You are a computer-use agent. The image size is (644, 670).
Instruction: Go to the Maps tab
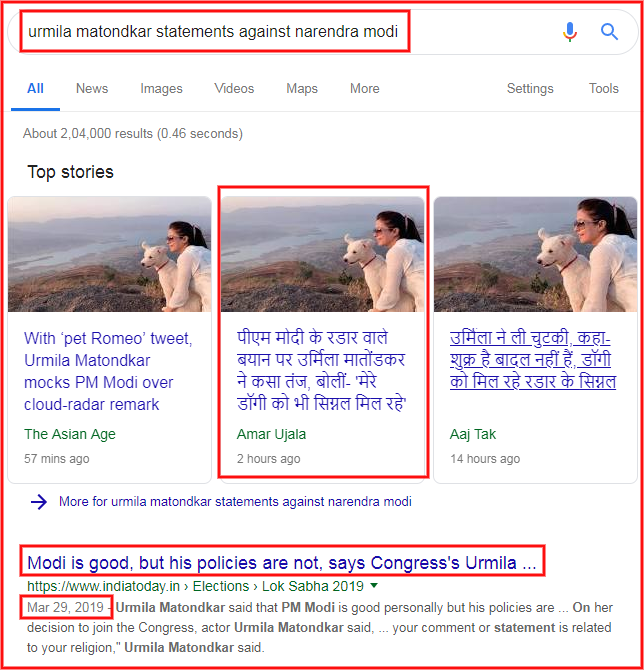(302, 88)
